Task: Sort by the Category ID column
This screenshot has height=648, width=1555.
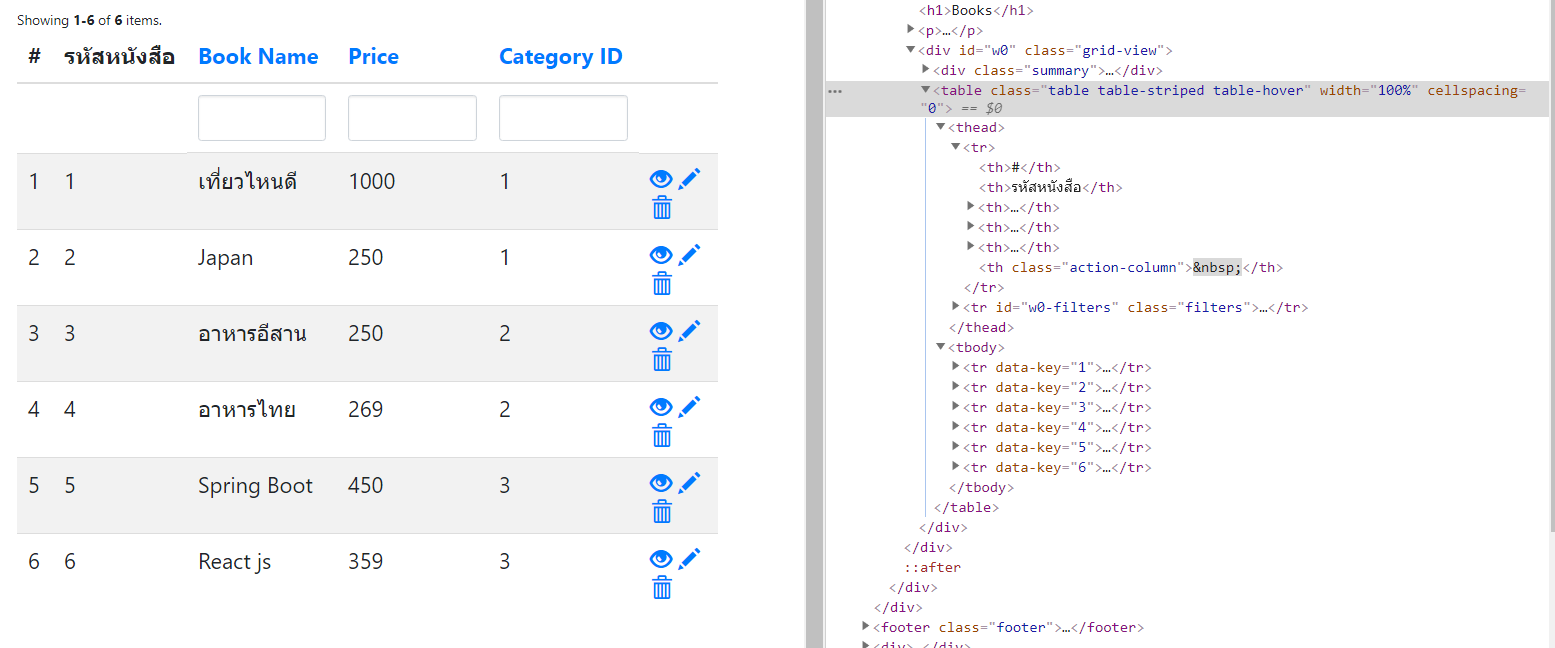Action: 560,56
